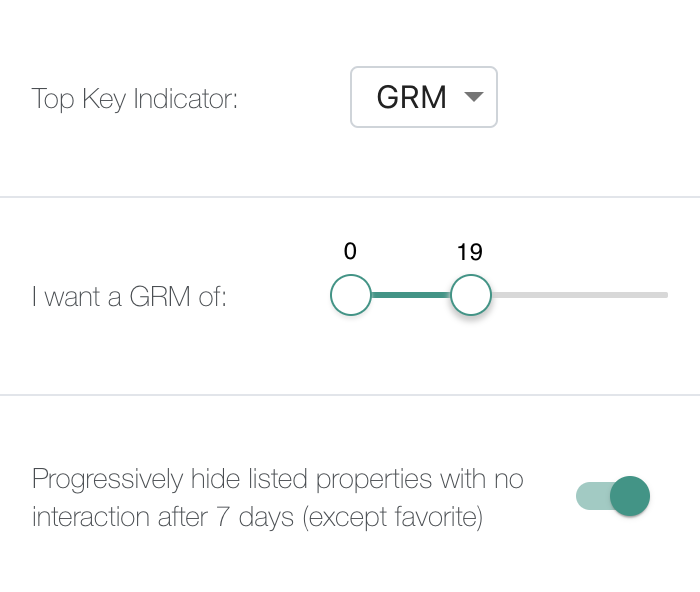This screenshot has height=592, width=700.
Task: Click the "19" value above the slider
Action: (x=470, y=252)
